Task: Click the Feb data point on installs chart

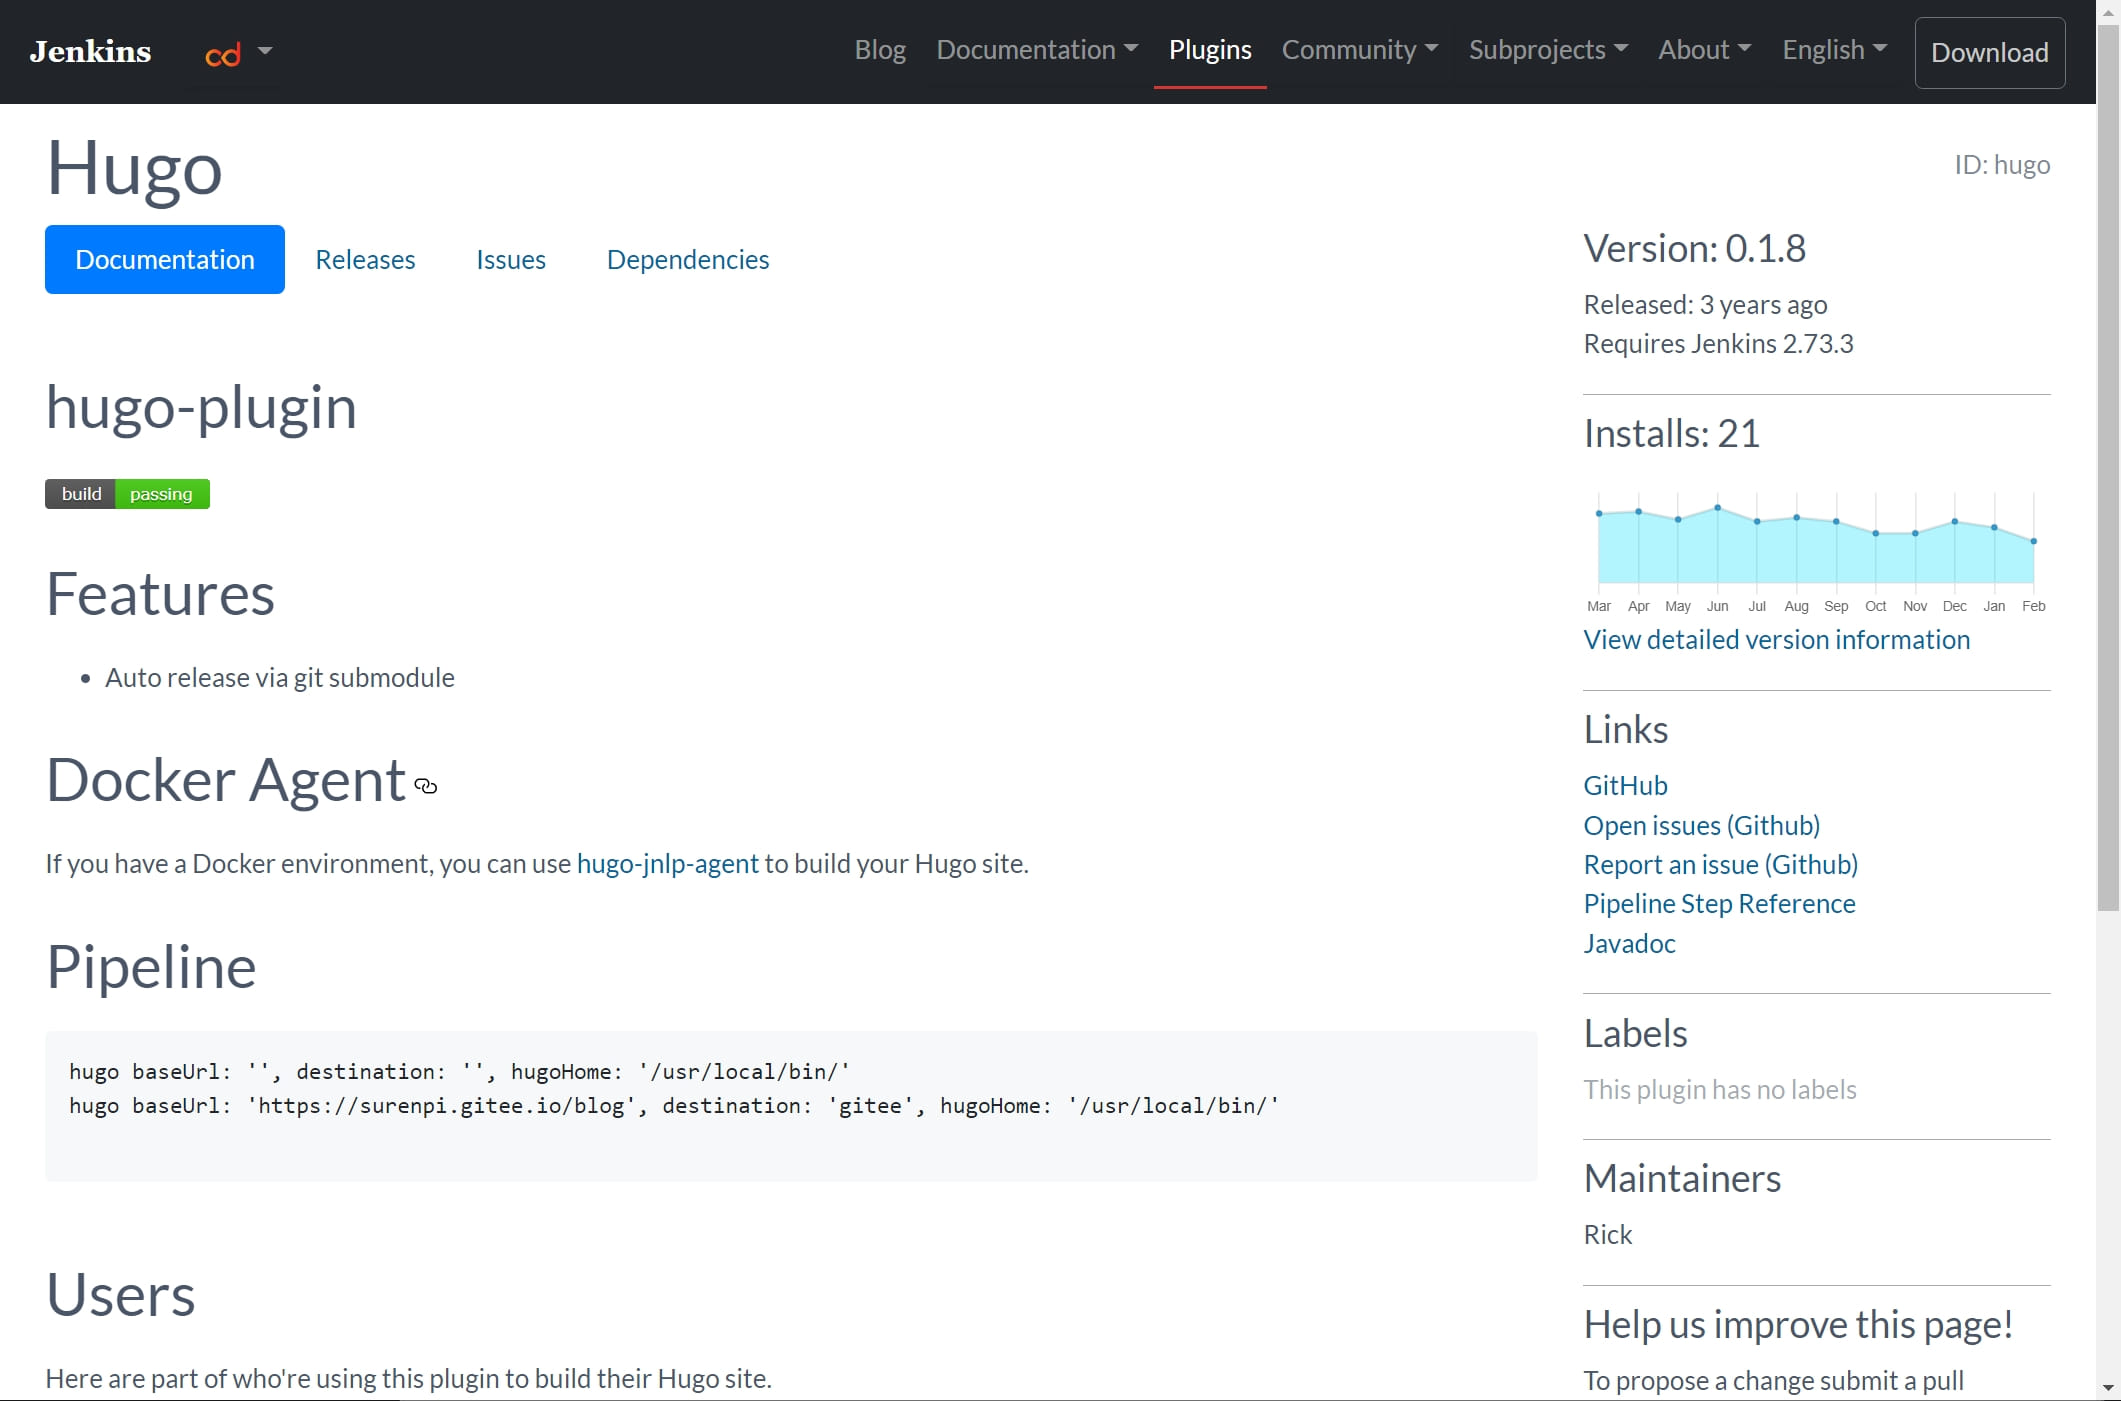Action: point(2034,541)
